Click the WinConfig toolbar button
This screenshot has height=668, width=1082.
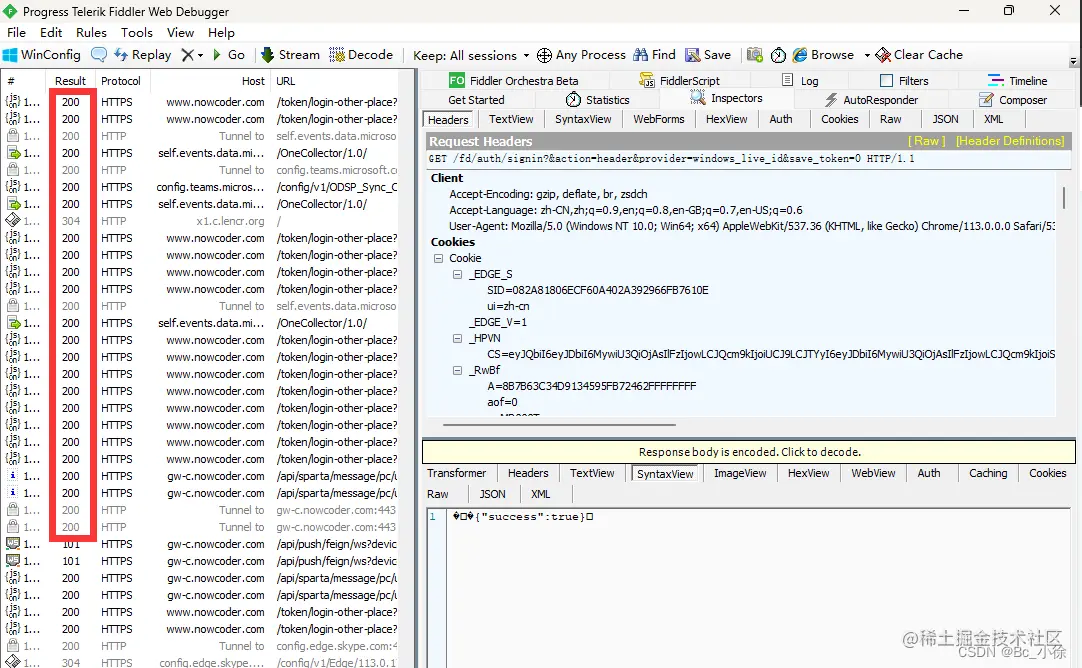41,55
